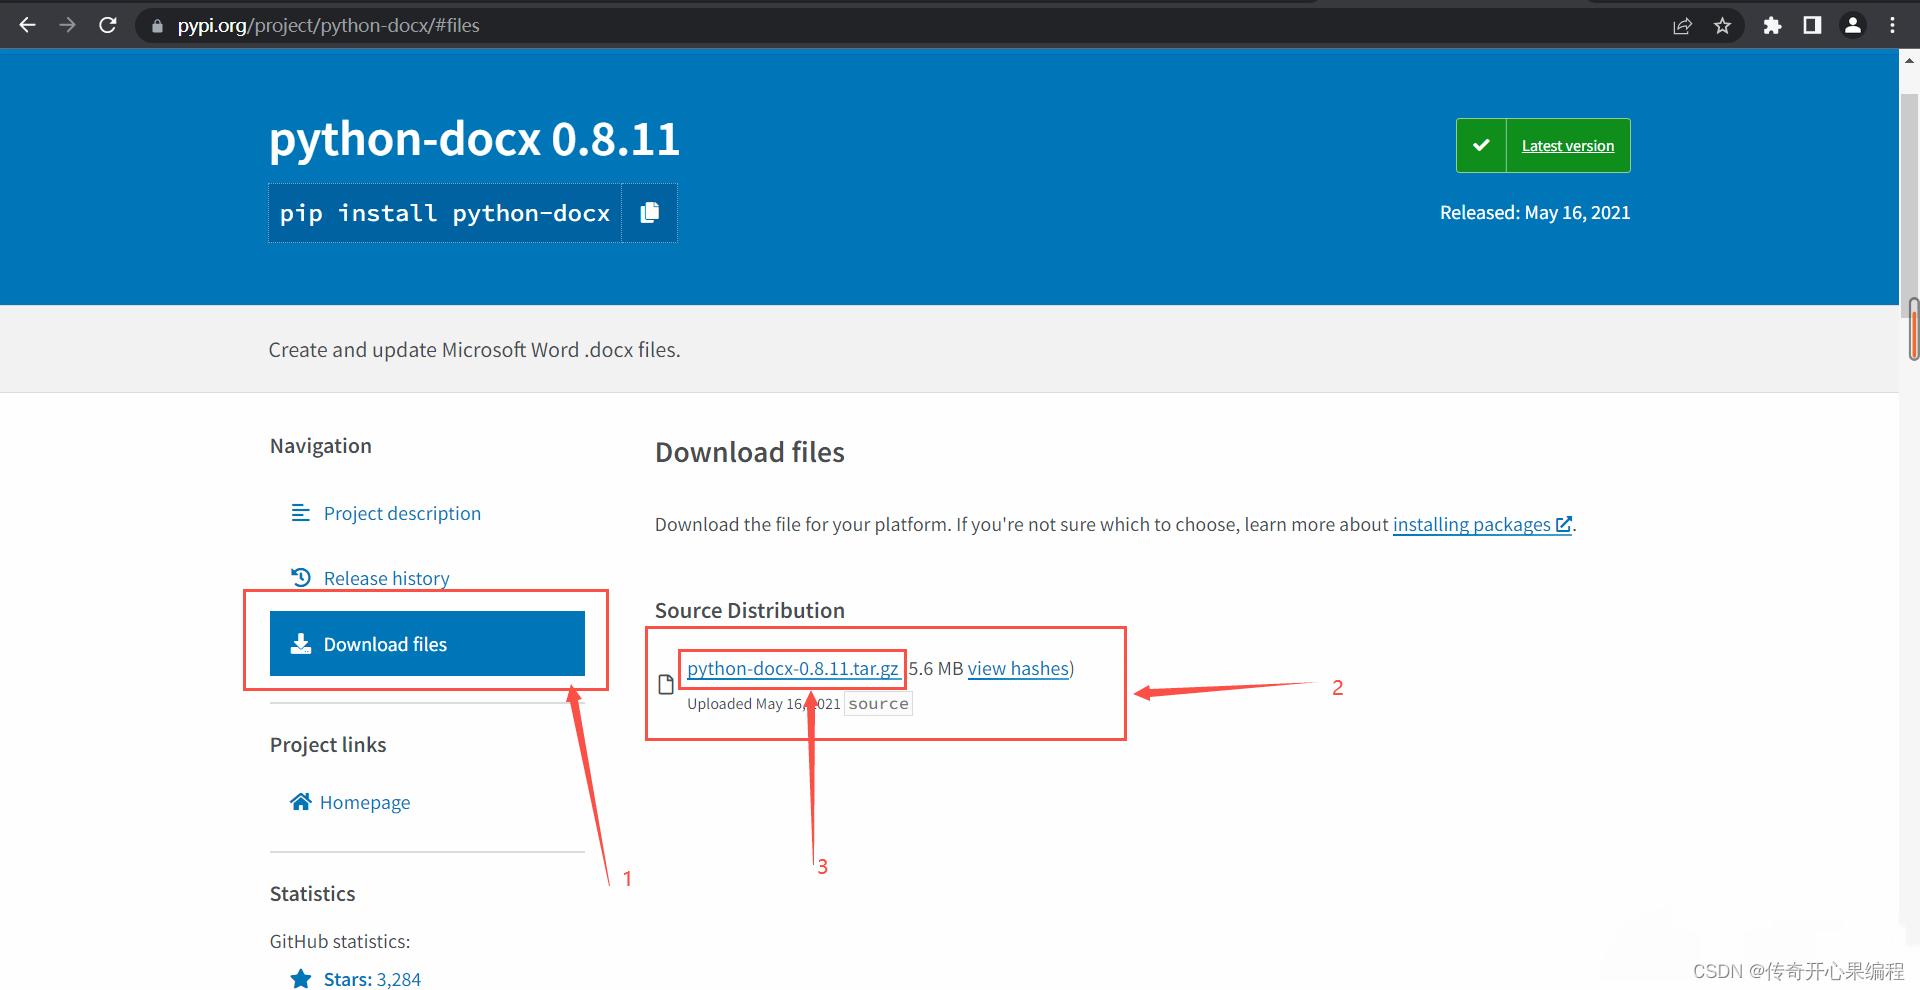Open view hashes for the source file
Image resolution: width=1920 pixels, height=990 pixels.
pos(1018,668)
